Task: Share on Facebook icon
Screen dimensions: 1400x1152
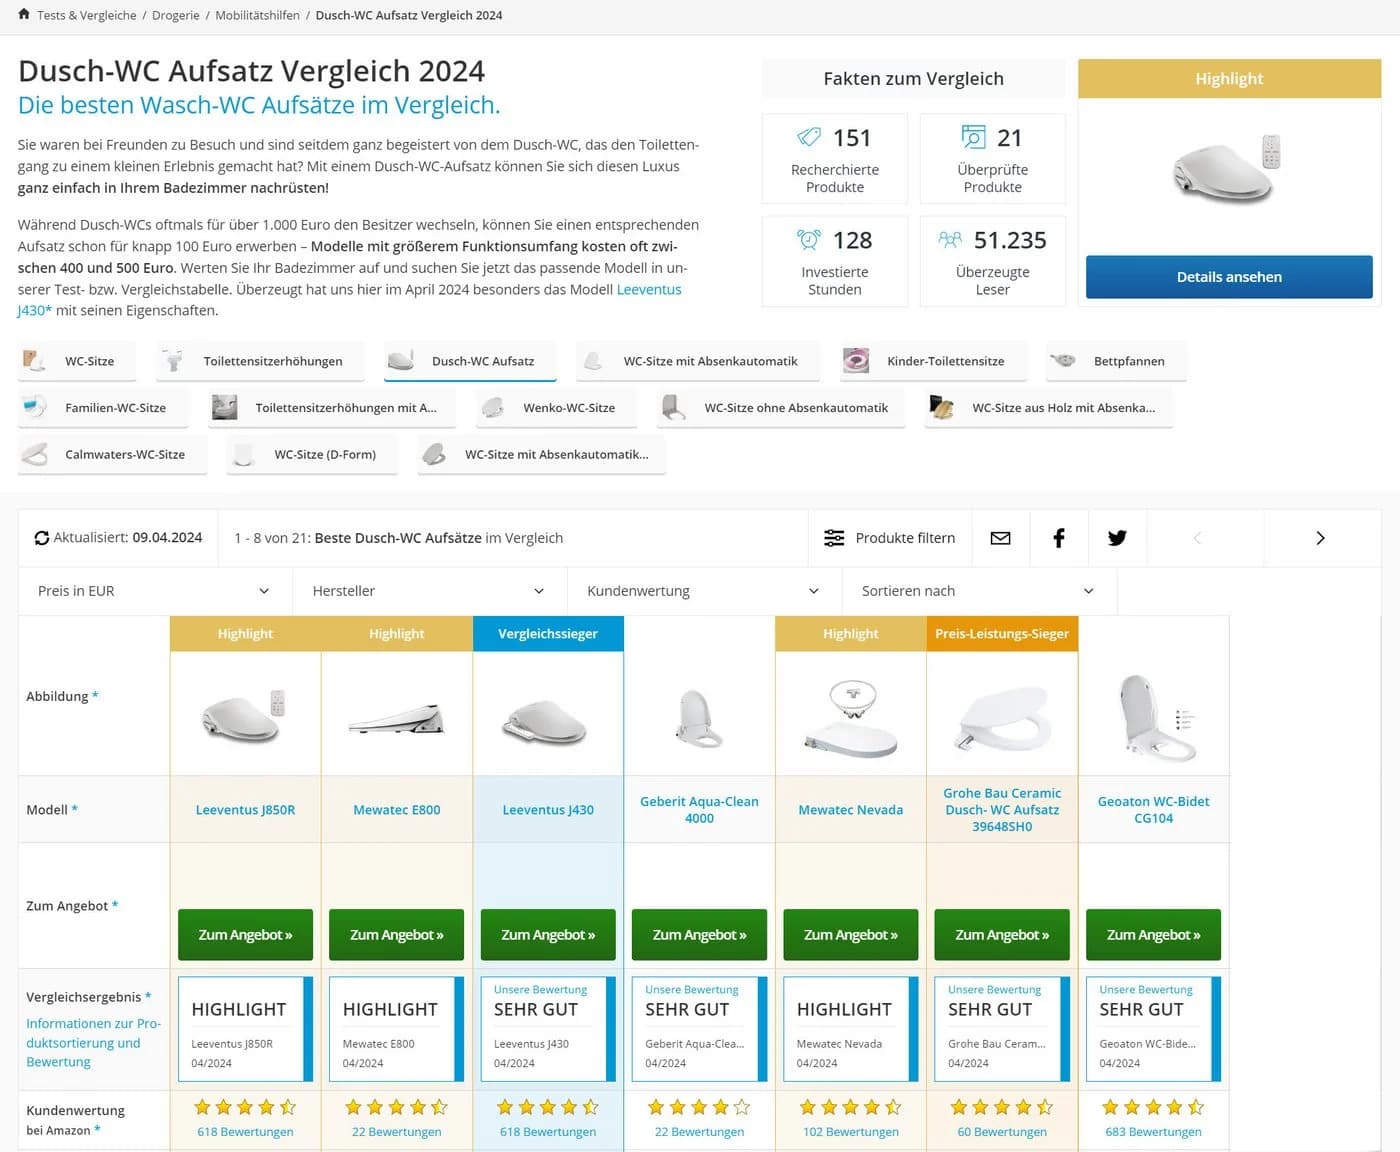Action: (x=1059, y=538)
